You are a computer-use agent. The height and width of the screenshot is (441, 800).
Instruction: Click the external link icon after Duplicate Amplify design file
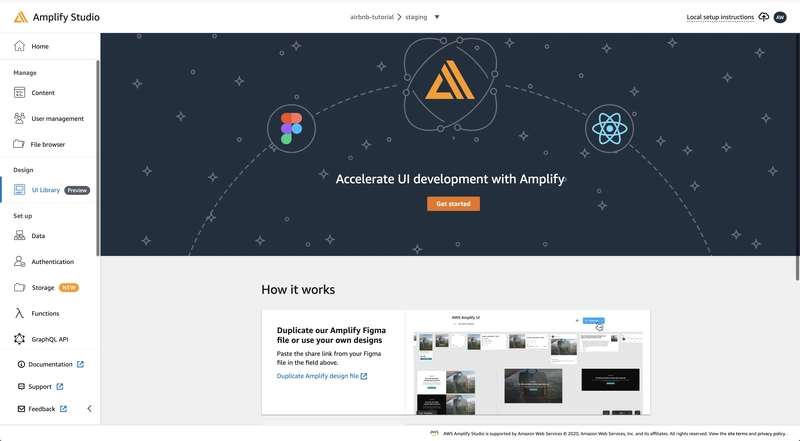(364, 376)
